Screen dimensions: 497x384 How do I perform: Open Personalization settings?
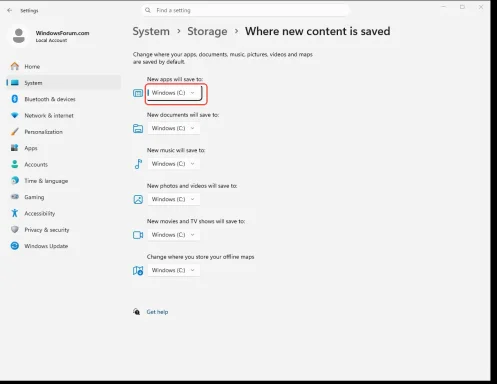click(x=63, y=132)
